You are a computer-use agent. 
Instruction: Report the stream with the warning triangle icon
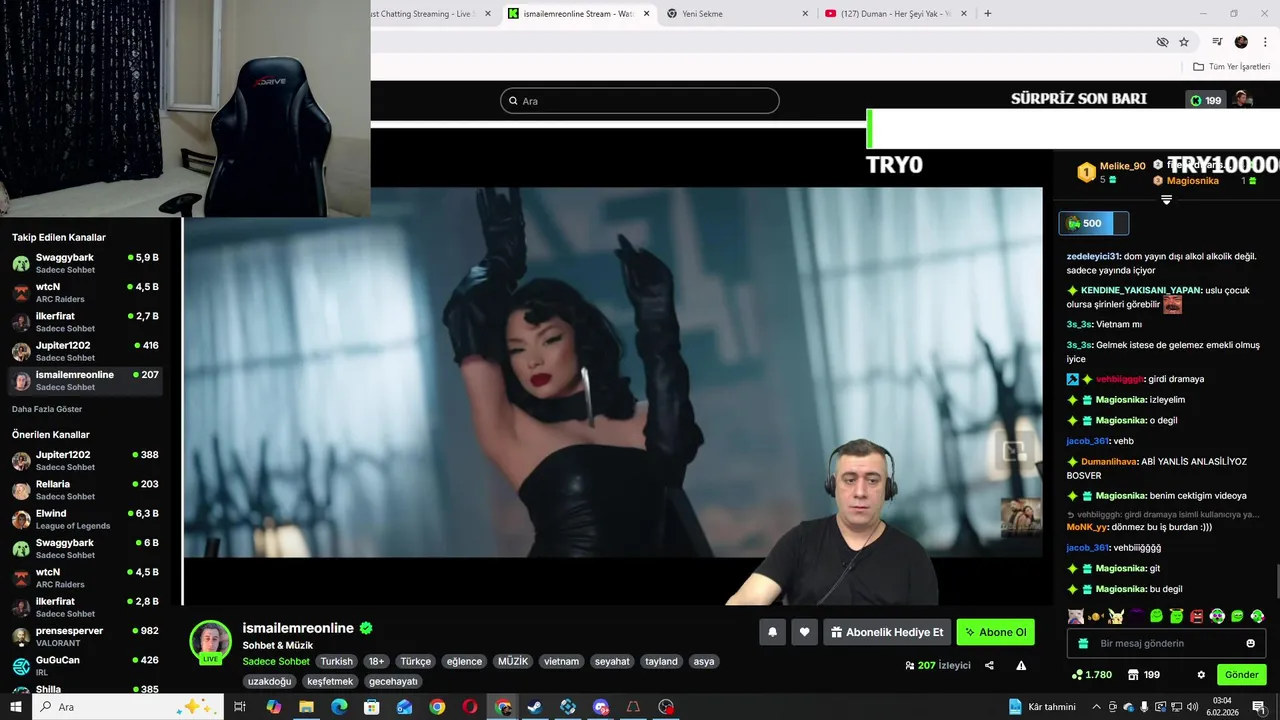(x=1021, y=665)
